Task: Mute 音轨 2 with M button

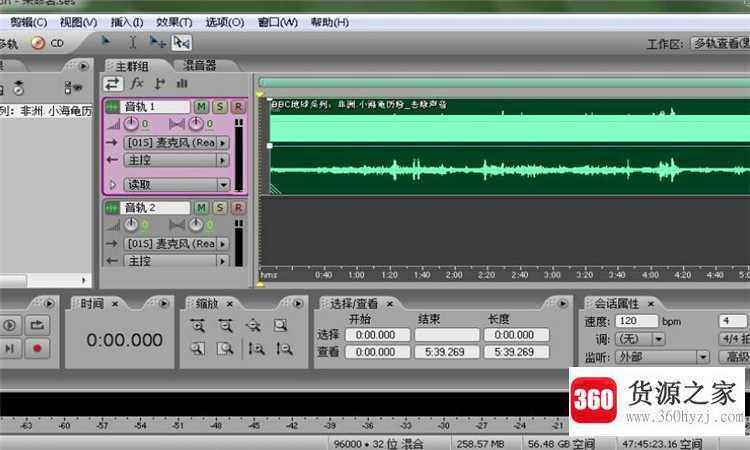Action: point(201,208)
